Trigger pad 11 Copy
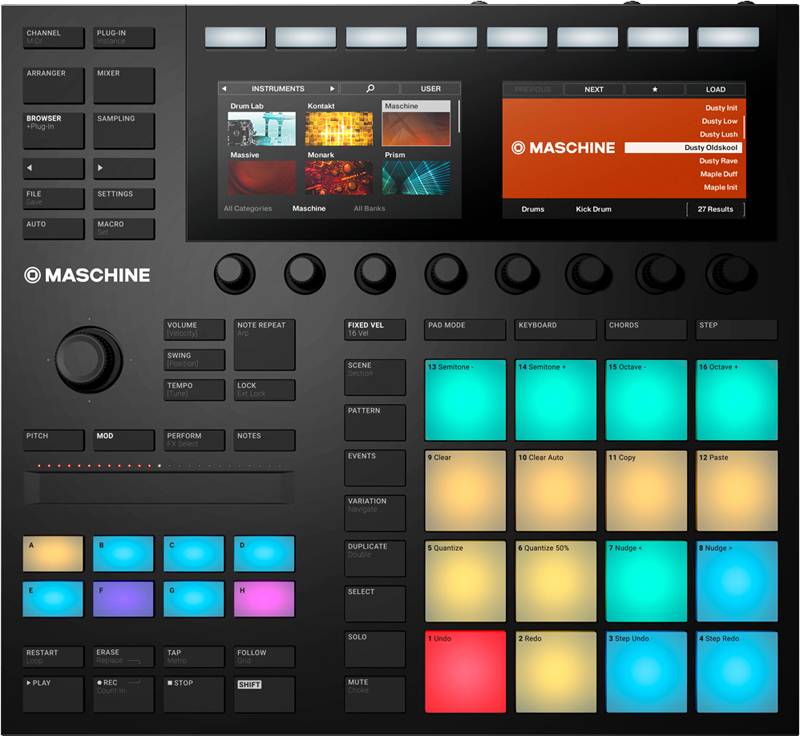The width and height of the screenshot is (800, 736). click(x=646, y=491)
